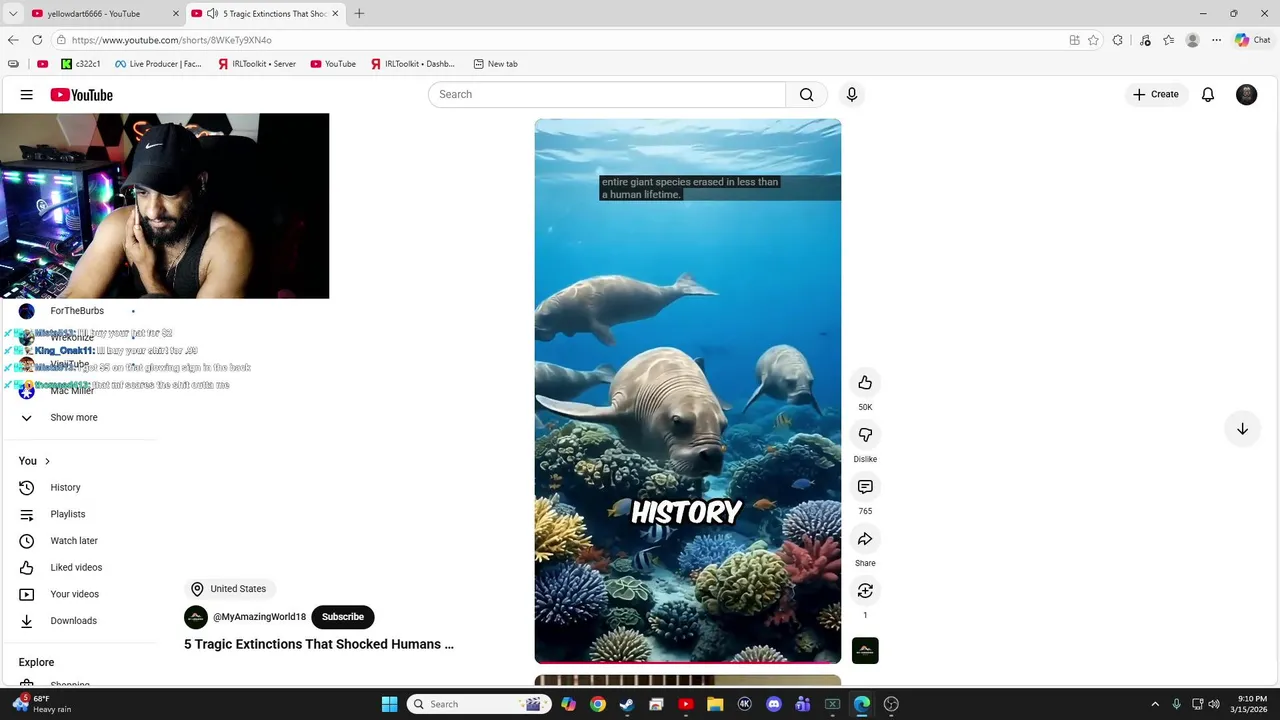The image size is (1280, 720).
Task: Open the tab search dropdown arrow
Action: point(13,14)
